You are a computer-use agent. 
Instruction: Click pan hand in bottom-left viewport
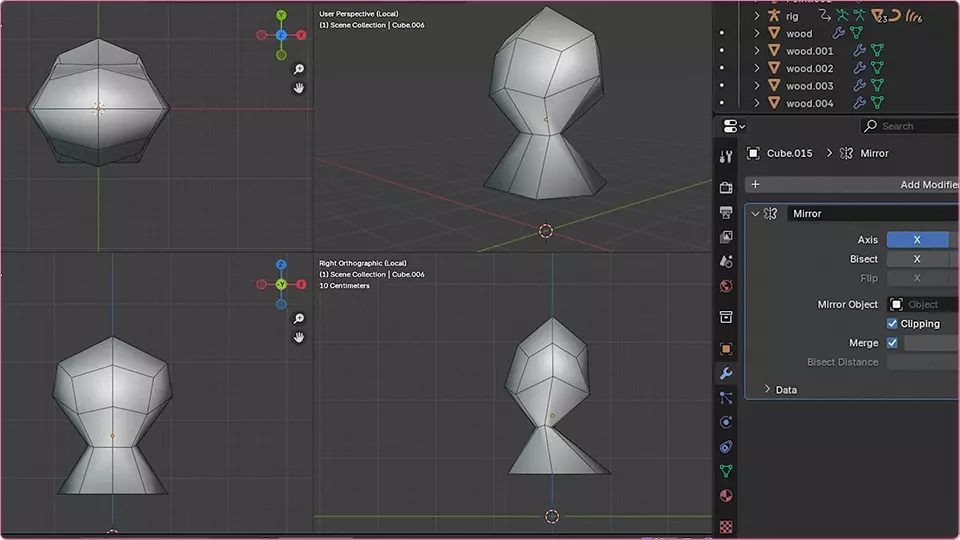tap(299, 337)
